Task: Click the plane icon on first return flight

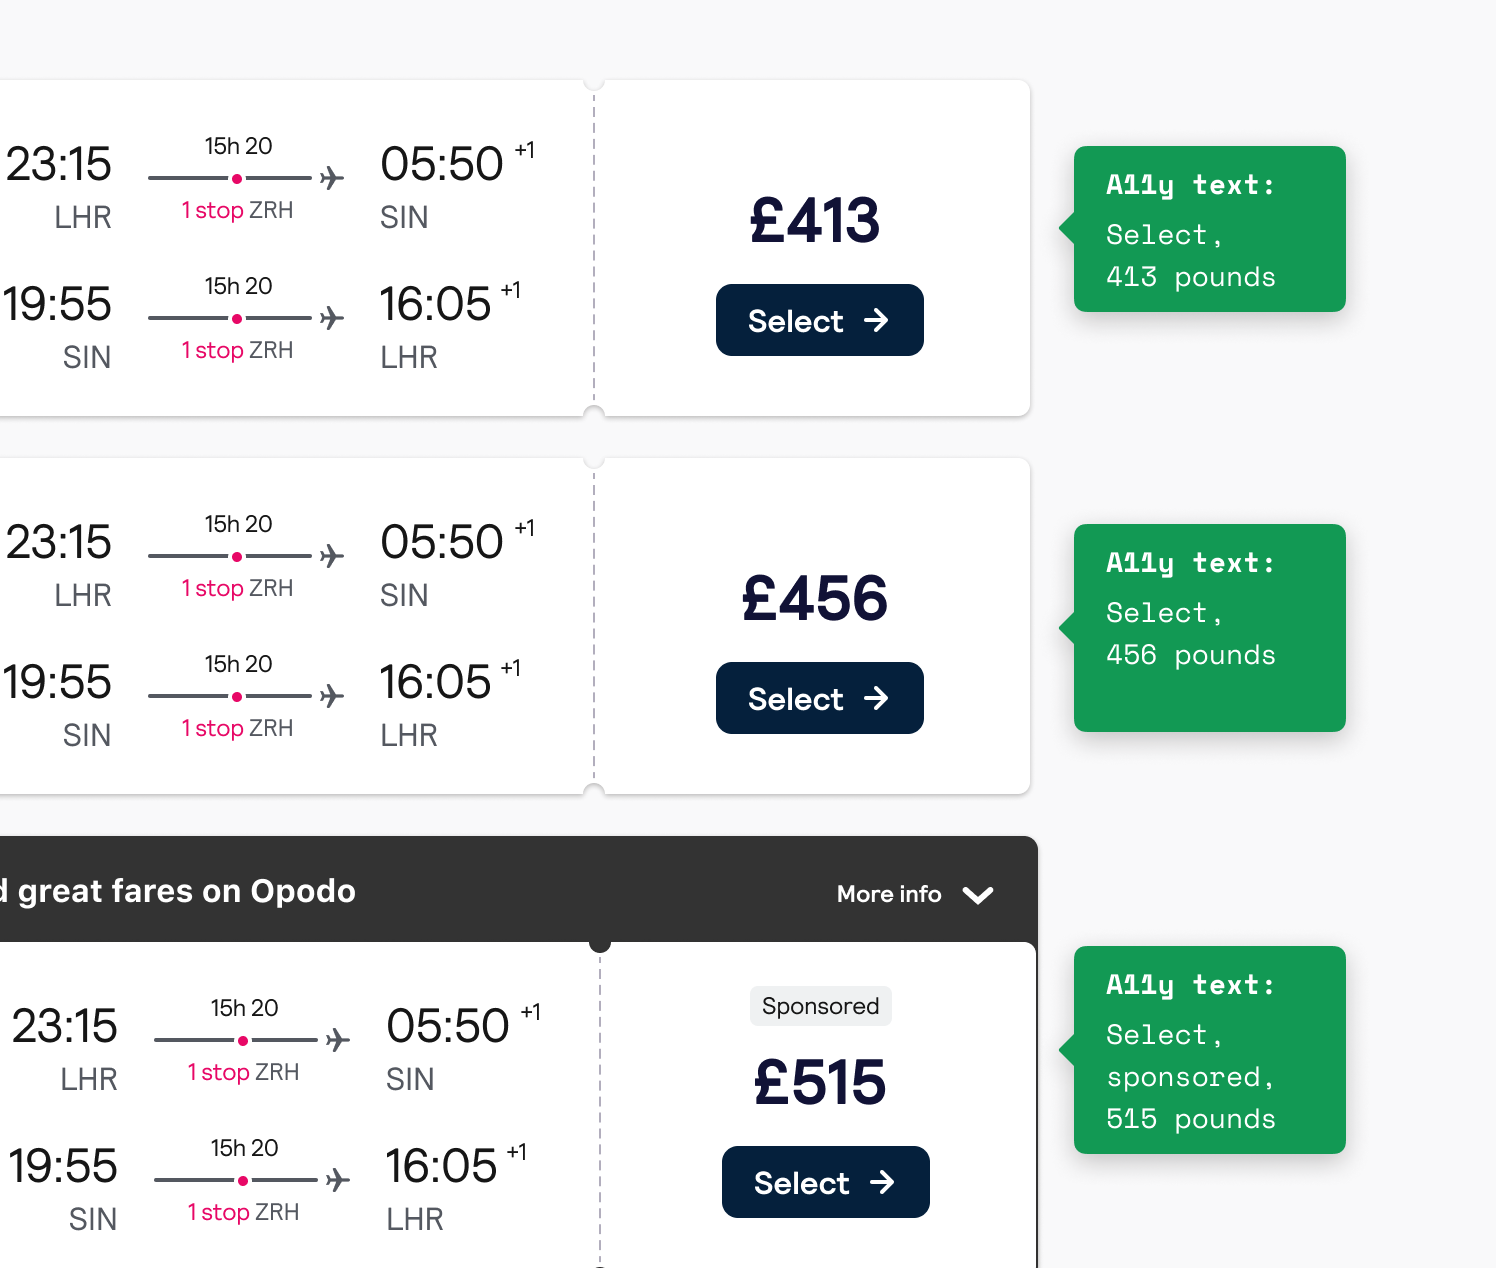Action: click(332, 318)
